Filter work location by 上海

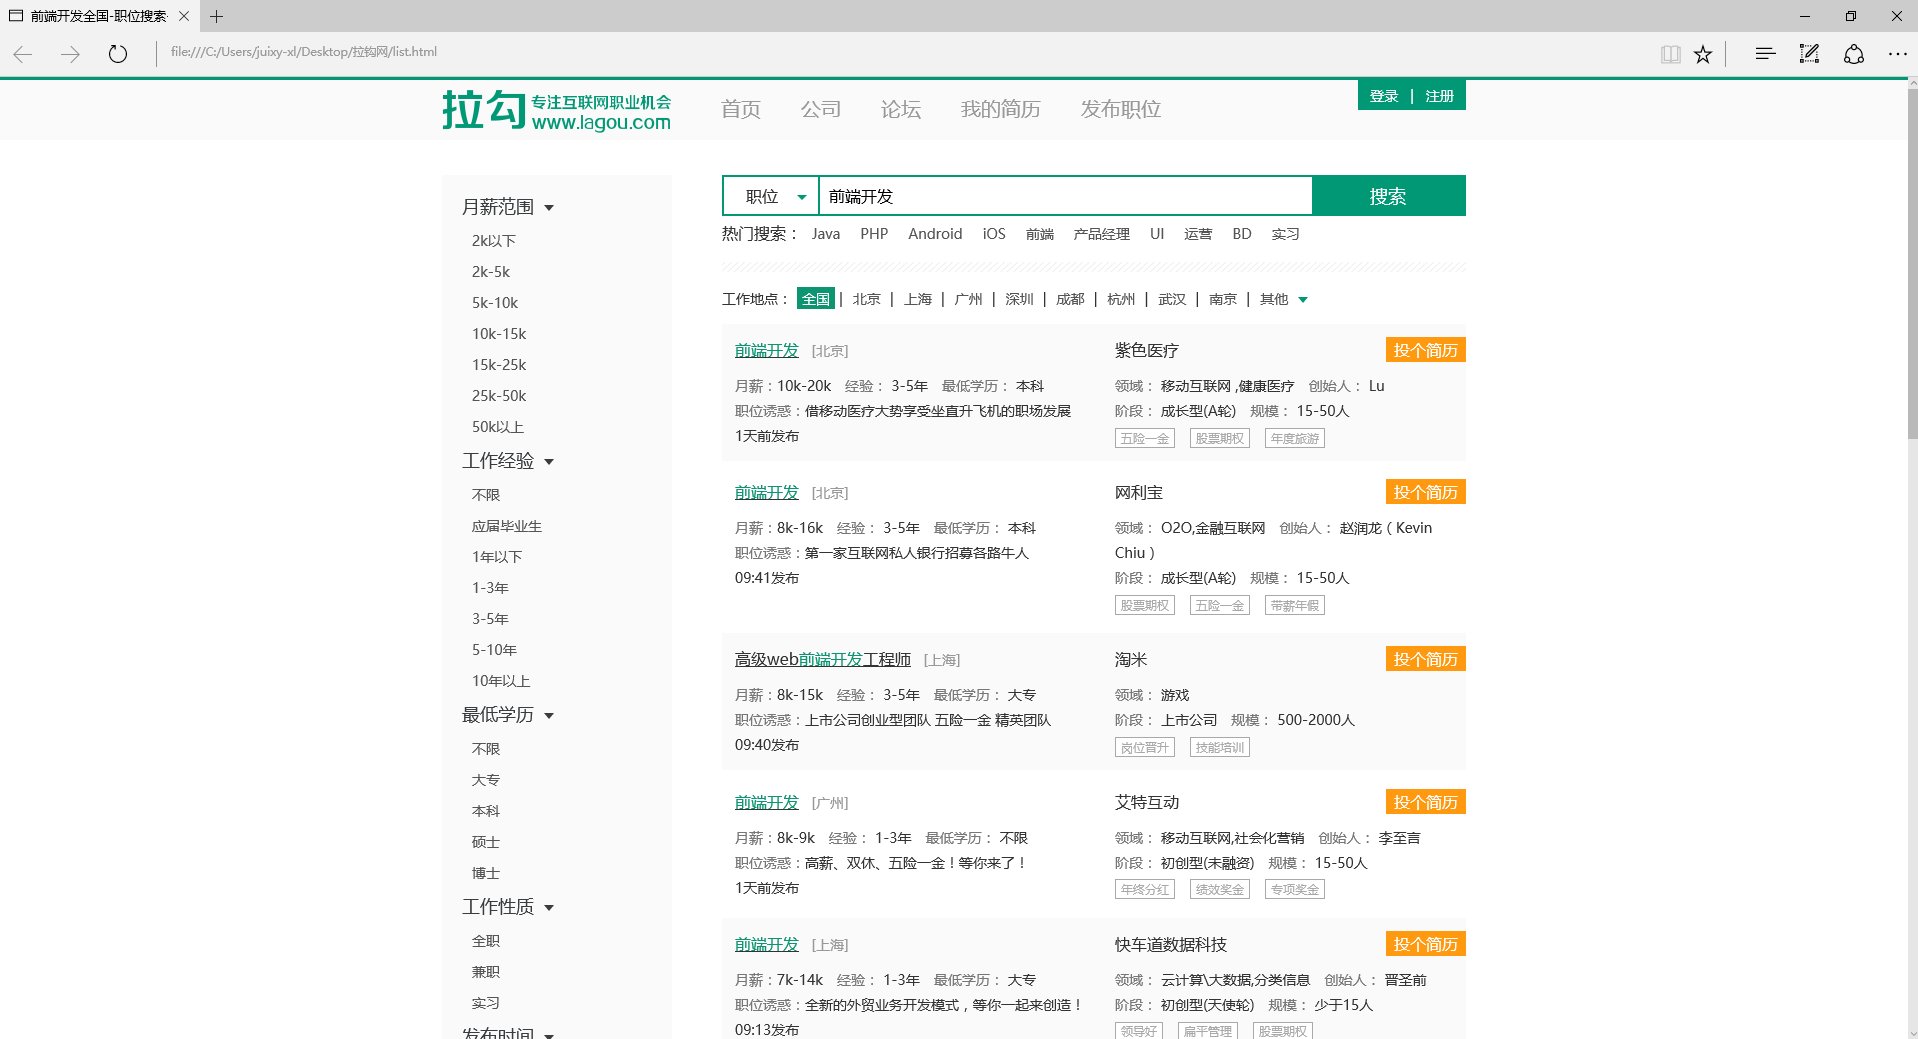click(917, 299)
